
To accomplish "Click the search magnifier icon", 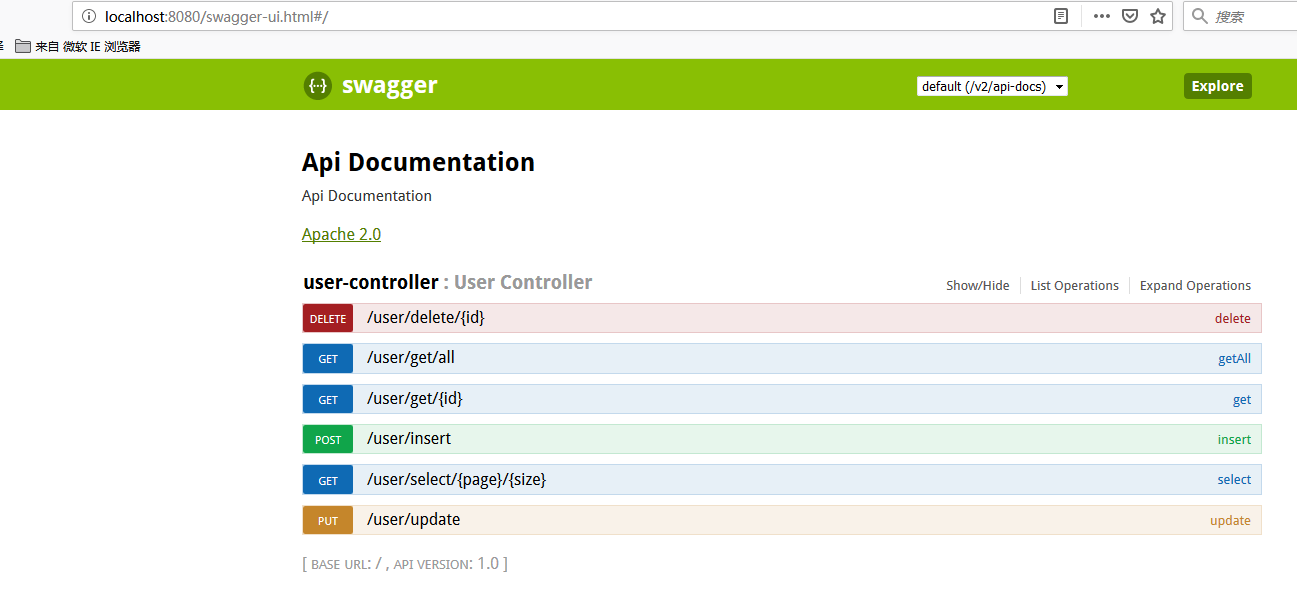I will [x=1198, y=16].
